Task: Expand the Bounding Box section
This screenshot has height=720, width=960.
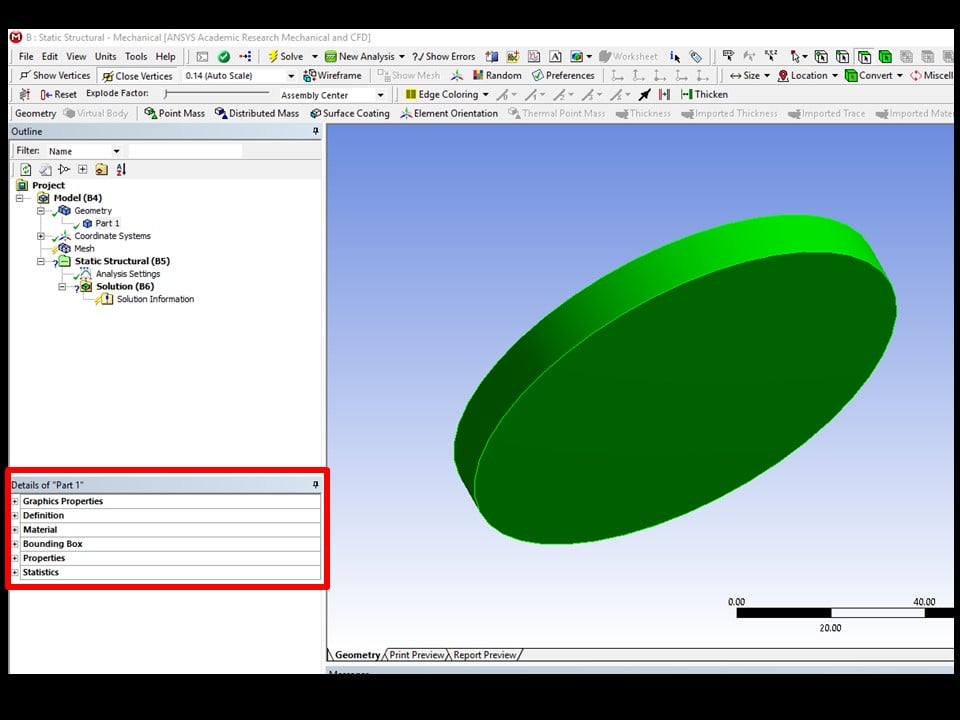Action: 15,544
